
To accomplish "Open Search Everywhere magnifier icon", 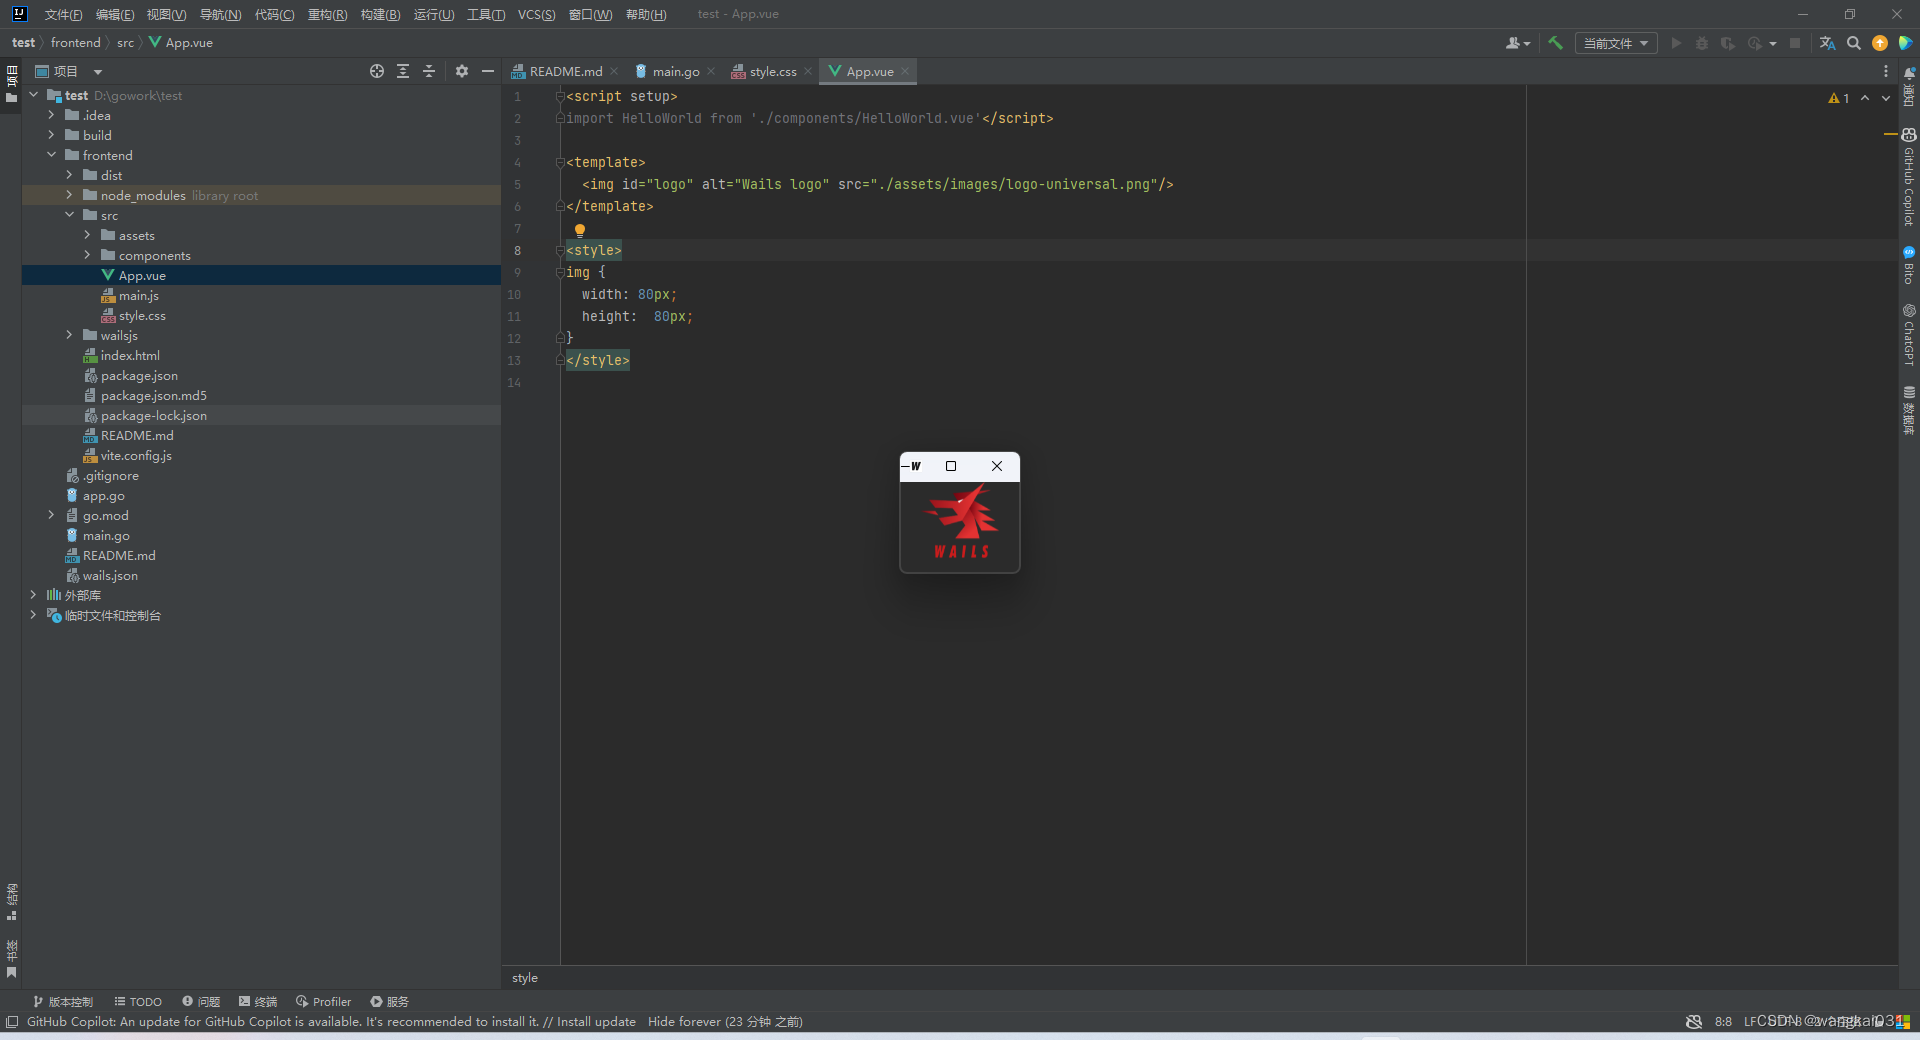I will point(1854,43).
